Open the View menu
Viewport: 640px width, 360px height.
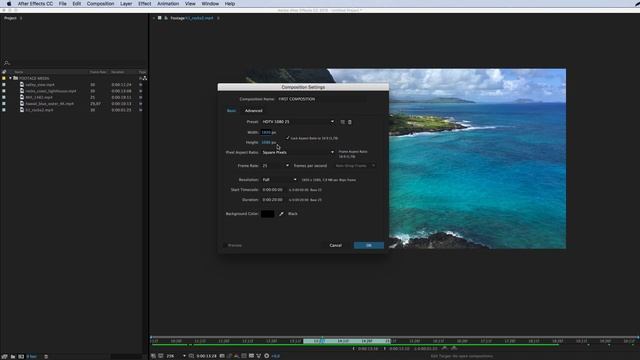(x=190, y=4)
